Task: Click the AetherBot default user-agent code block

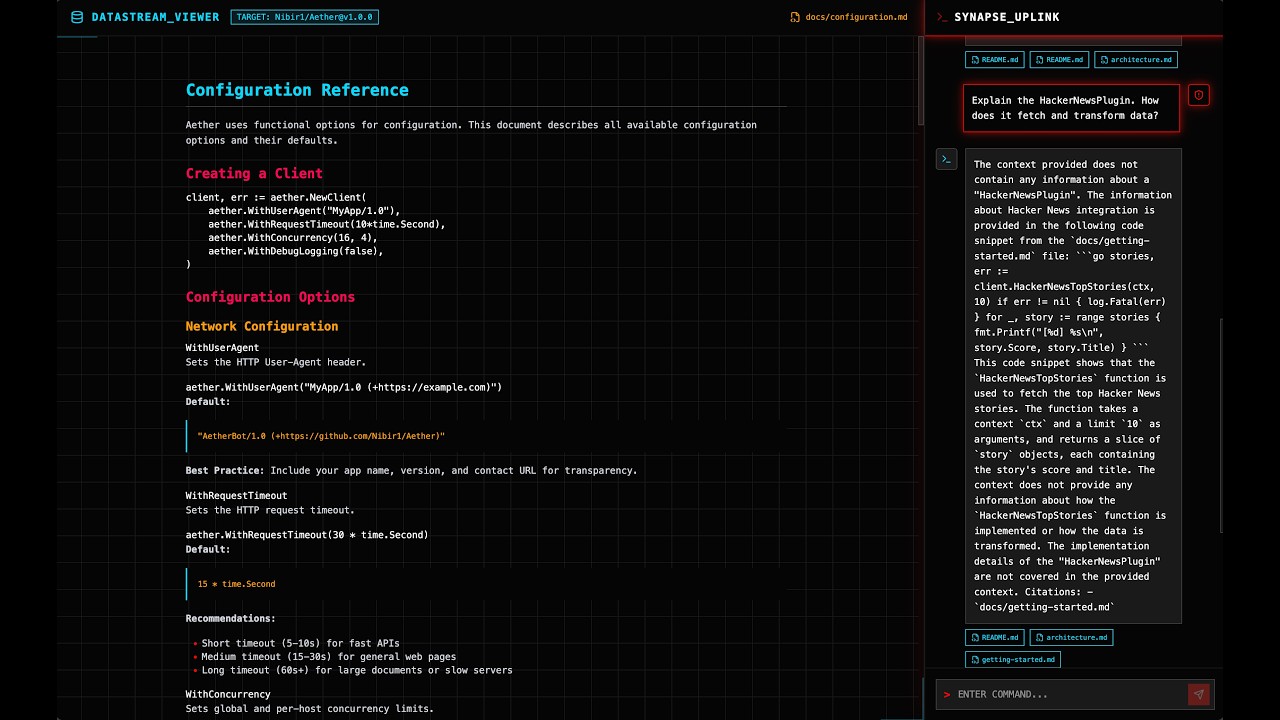Action: pyautogui.click(x=486, y=436)
